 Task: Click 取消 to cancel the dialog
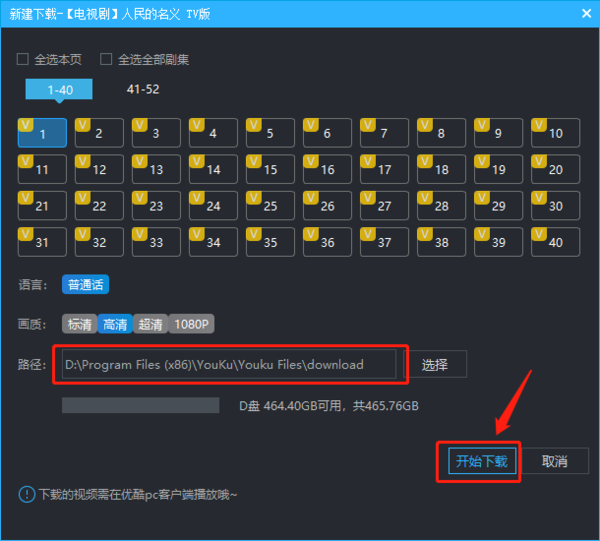pyautogui.click(x=554, y=461)
